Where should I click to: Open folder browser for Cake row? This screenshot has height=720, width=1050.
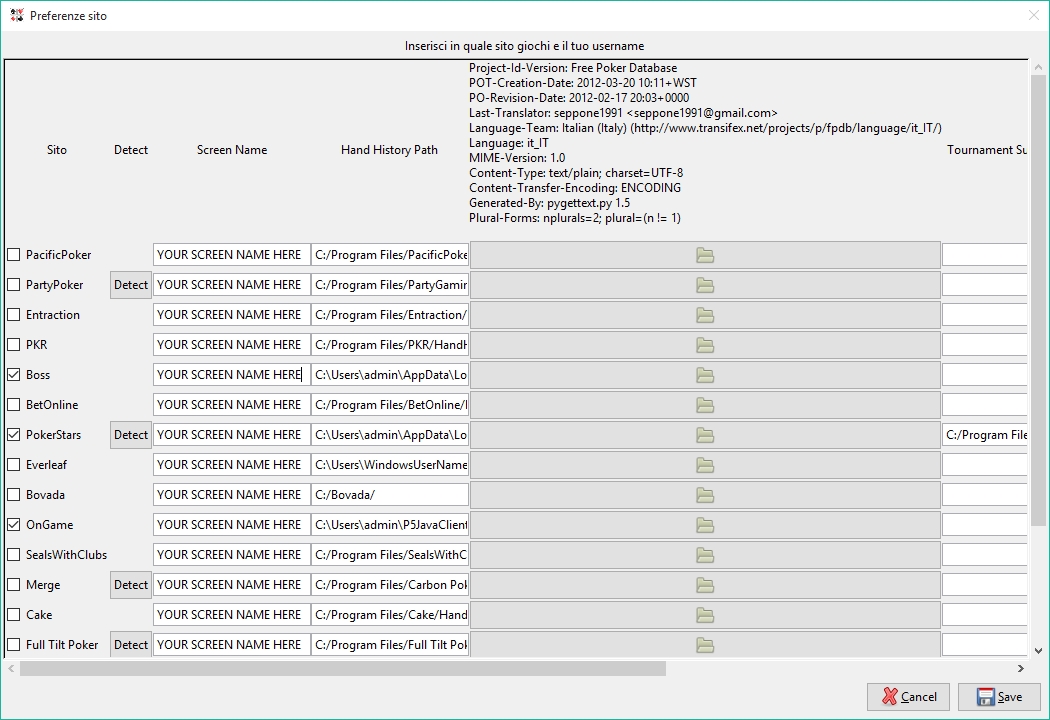(x=705, y=615)
